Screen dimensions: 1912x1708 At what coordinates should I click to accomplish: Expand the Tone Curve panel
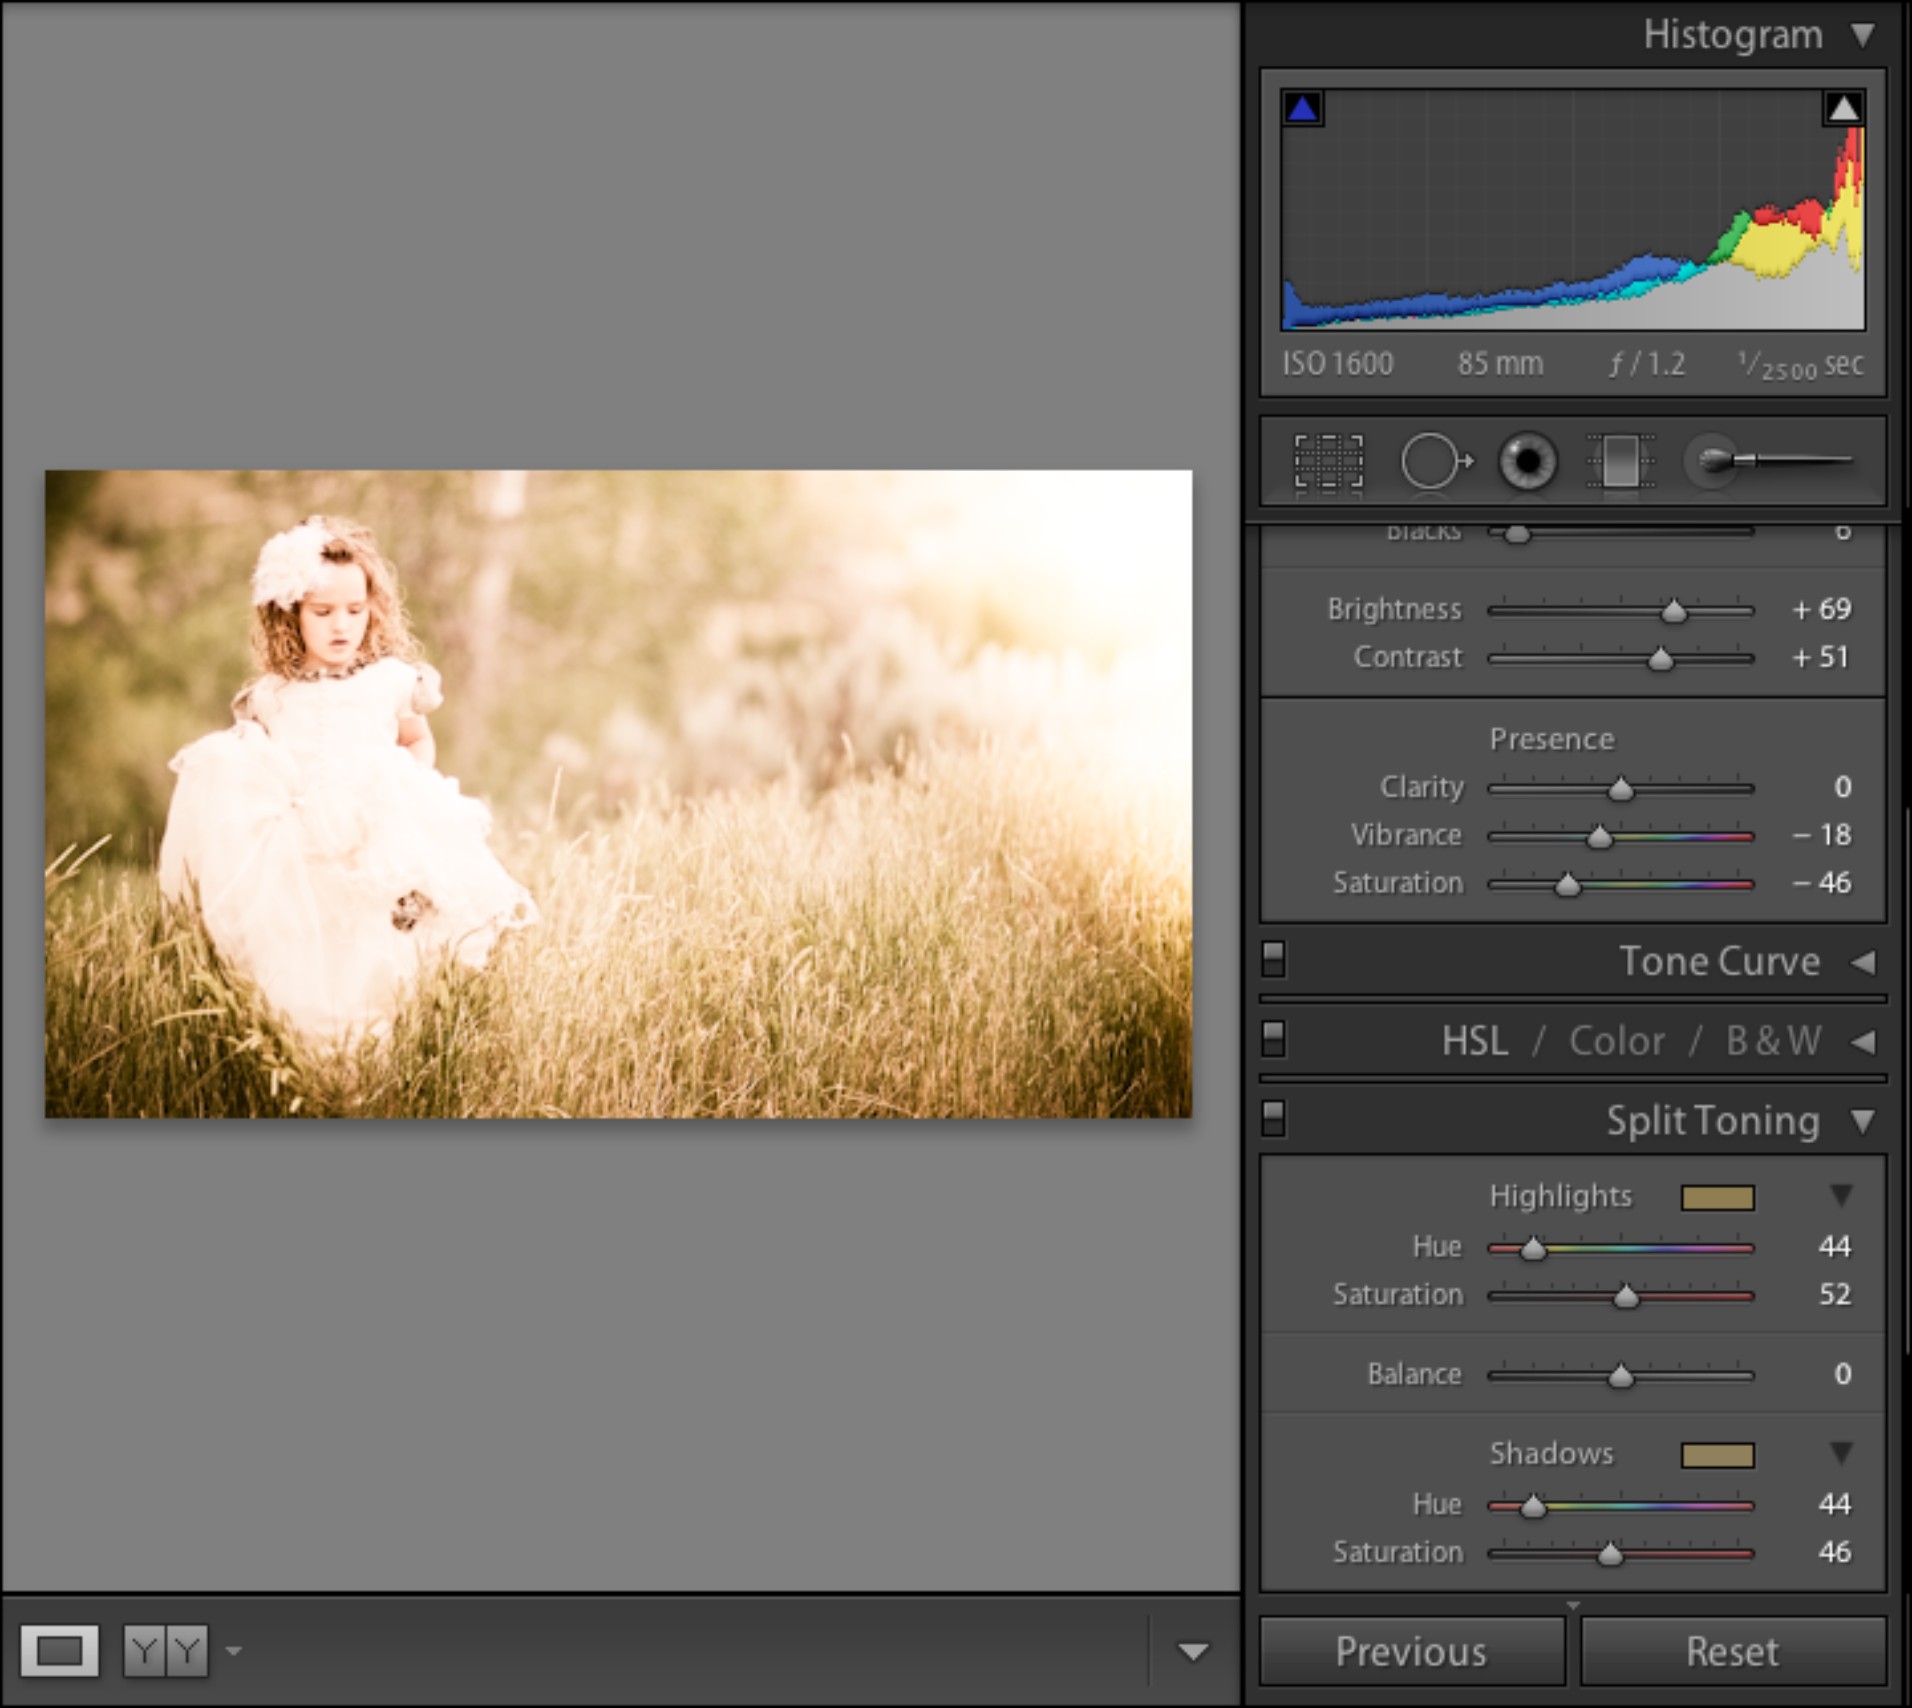pyautogui.click(x=1862, y=962)
